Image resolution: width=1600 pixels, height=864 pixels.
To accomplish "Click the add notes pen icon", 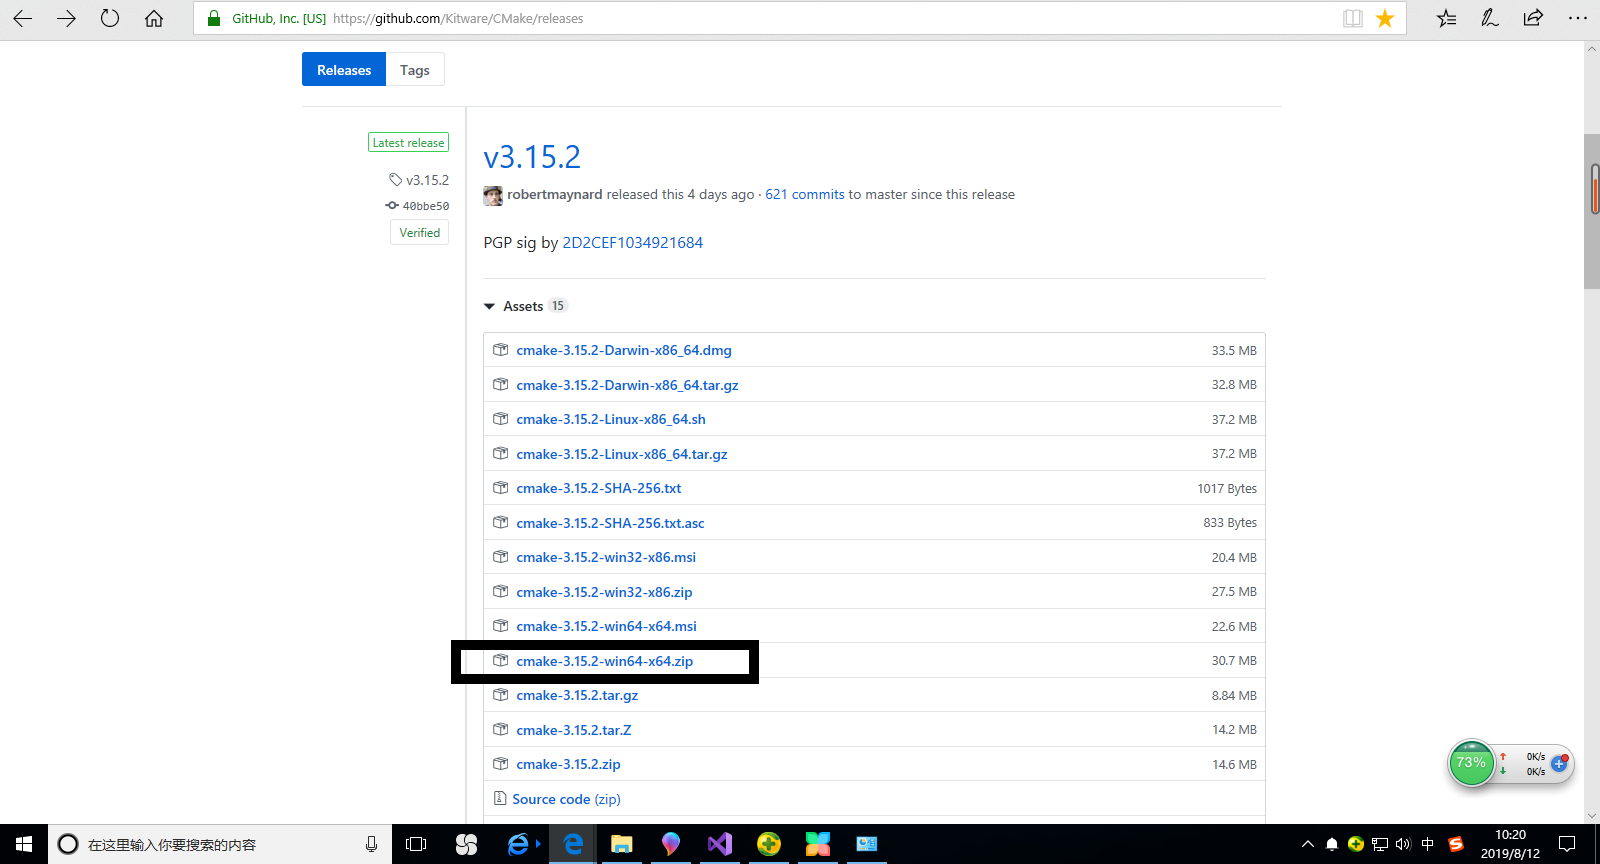I will [x=1490, y=18].
